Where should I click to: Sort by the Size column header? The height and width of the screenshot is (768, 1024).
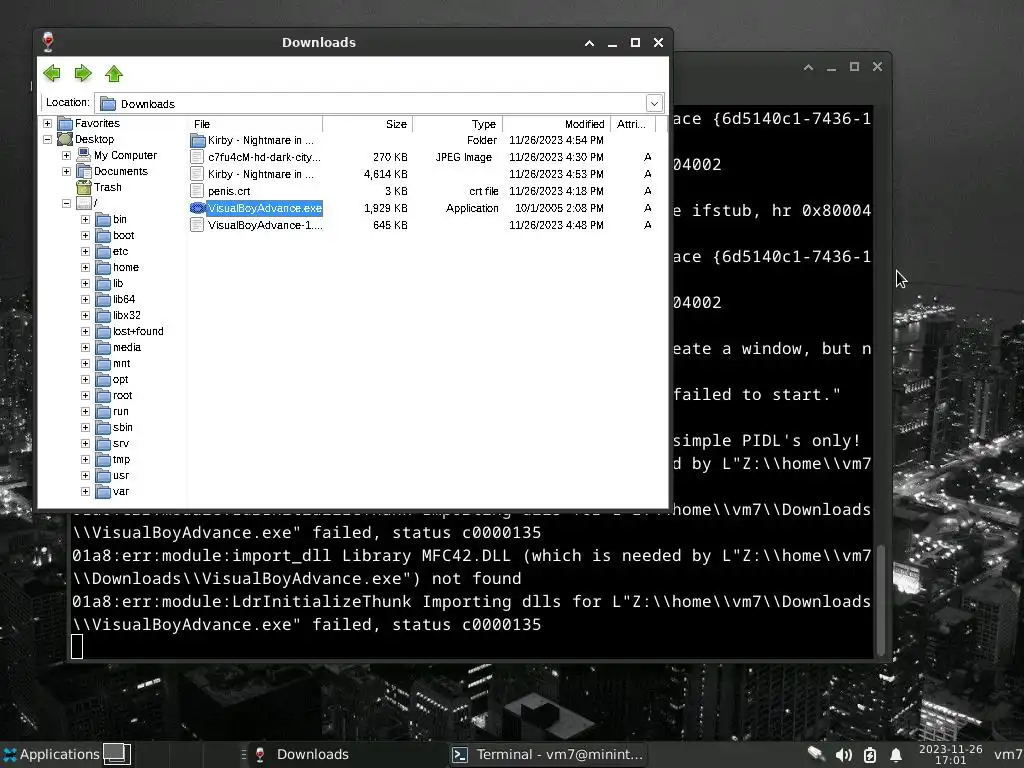[368, 124]
